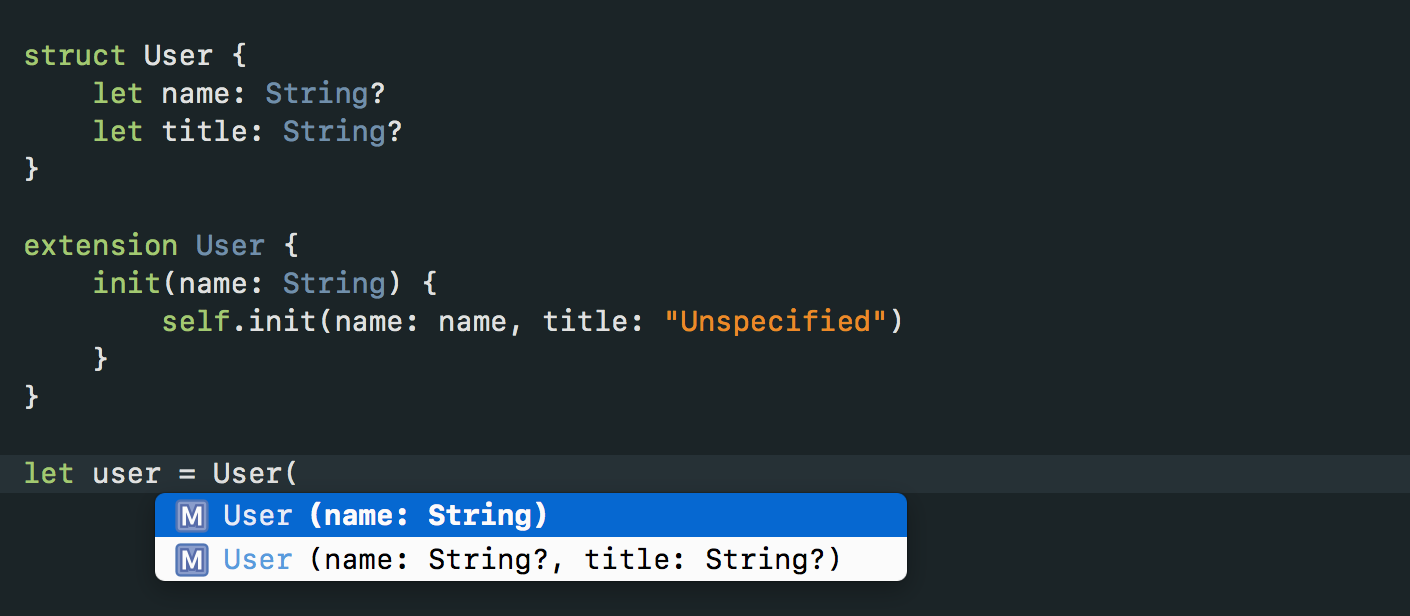Click the User type name in the extension line
This screenshot has height=616, width=1410.
coord(230,245)
